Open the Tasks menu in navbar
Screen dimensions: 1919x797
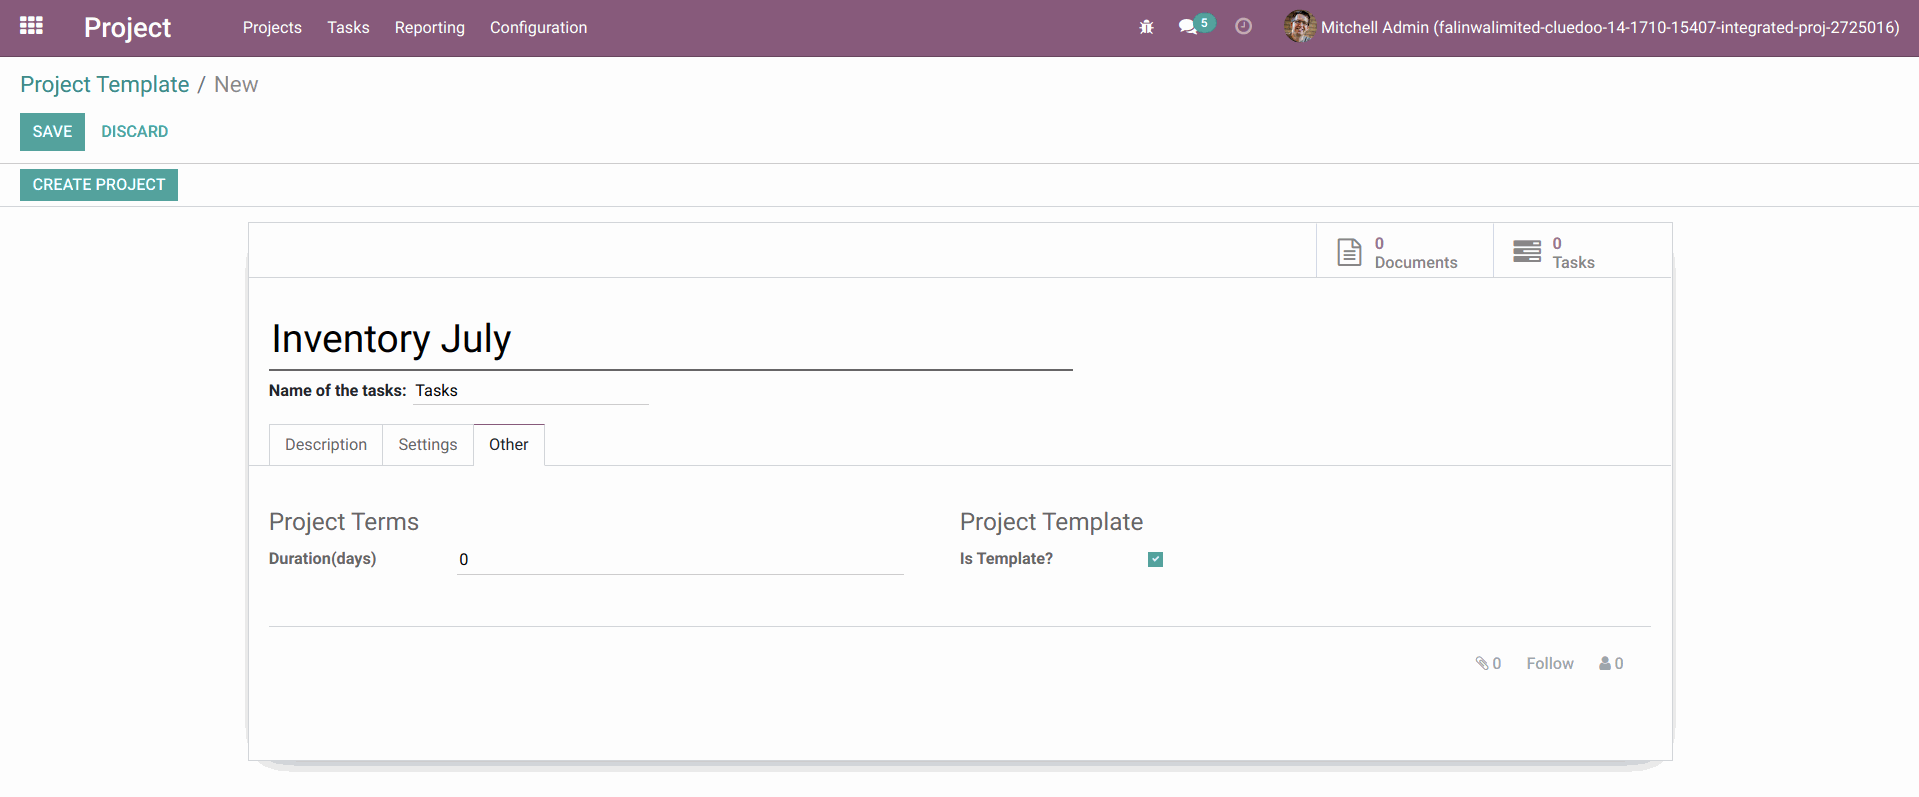348,28
